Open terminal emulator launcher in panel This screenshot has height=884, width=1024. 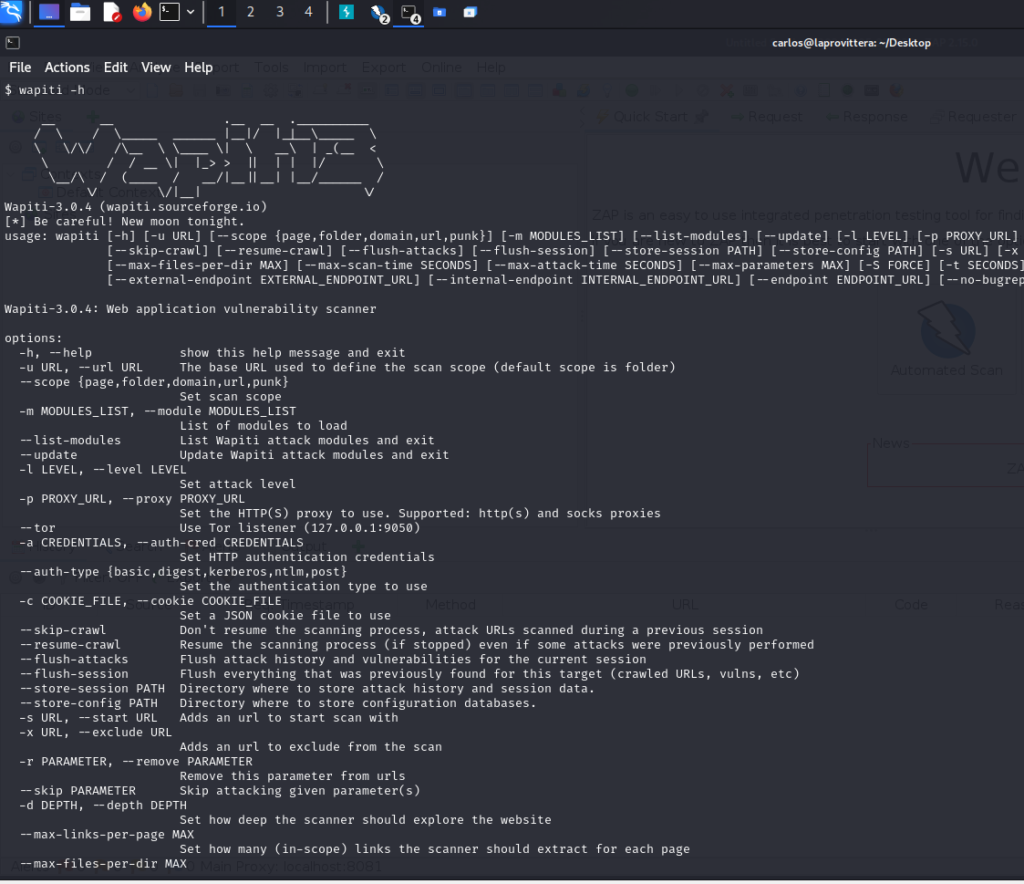click(x=171, y=13)
